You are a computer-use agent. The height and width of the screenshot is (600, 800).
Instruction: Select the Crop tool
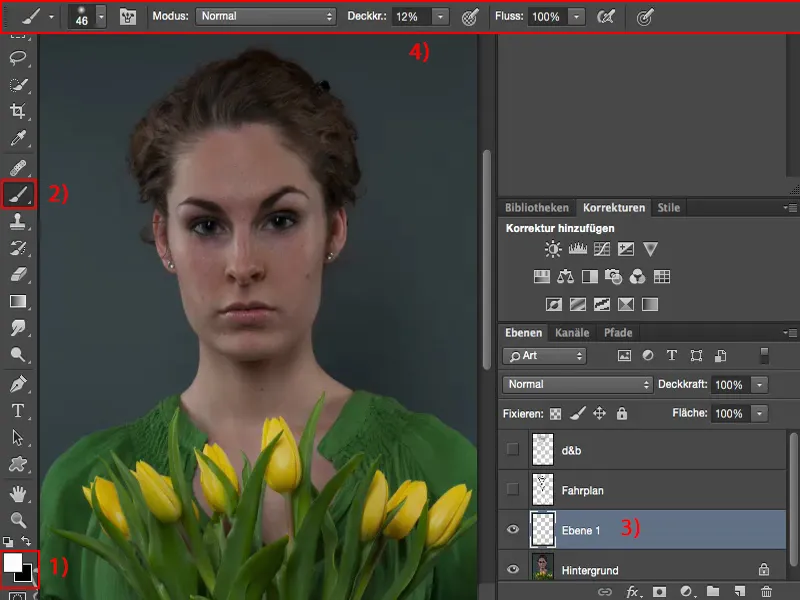[x=18, y=111]
